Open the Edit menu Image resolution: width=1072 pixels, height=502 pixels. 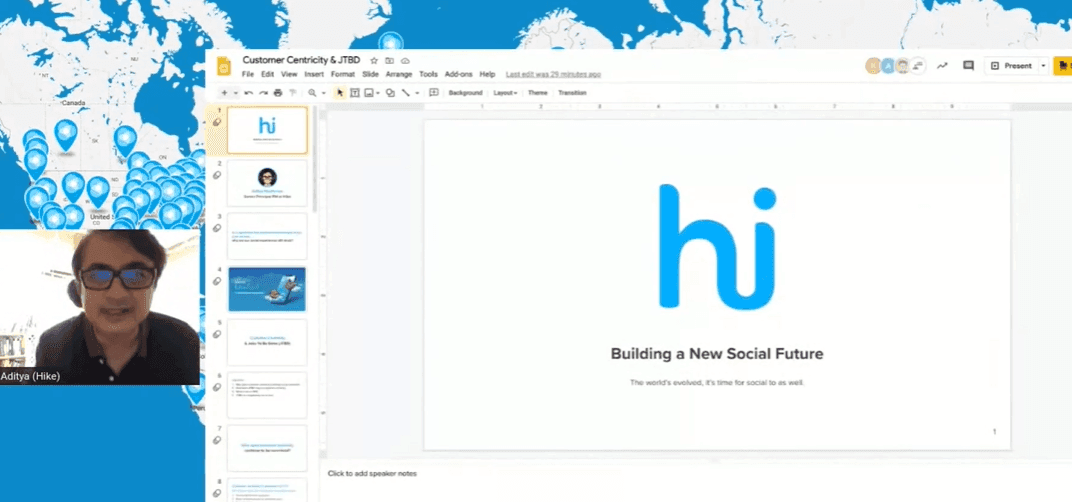[x=267, y=74]
